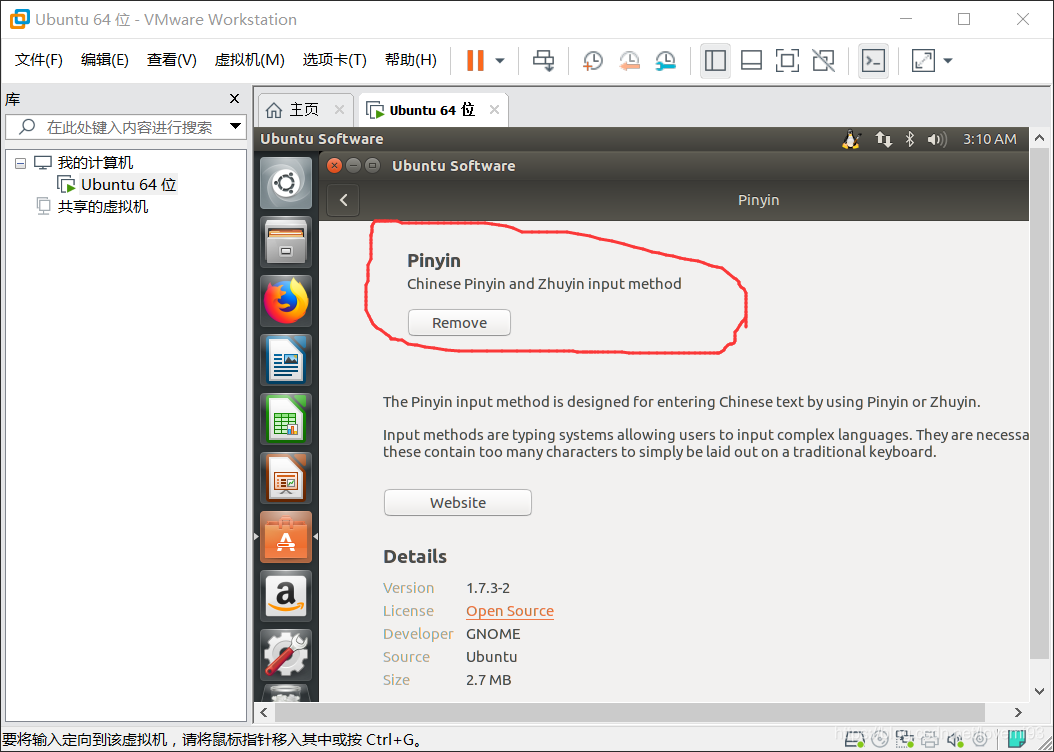Screen dimensions: 1054x752
Task: Click the printer device status icon
Action: [930, 740]
